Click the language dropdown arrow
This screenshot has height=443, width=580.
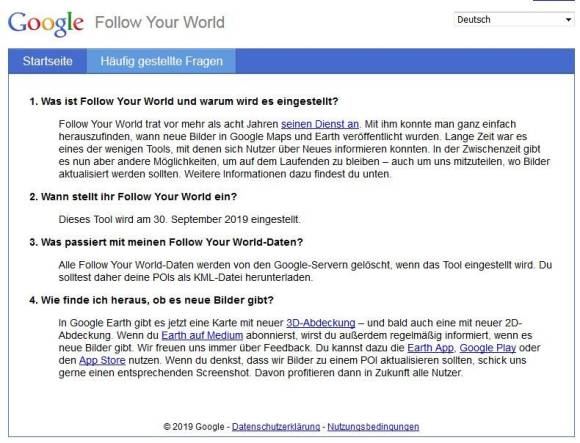[x=568, y=20]
